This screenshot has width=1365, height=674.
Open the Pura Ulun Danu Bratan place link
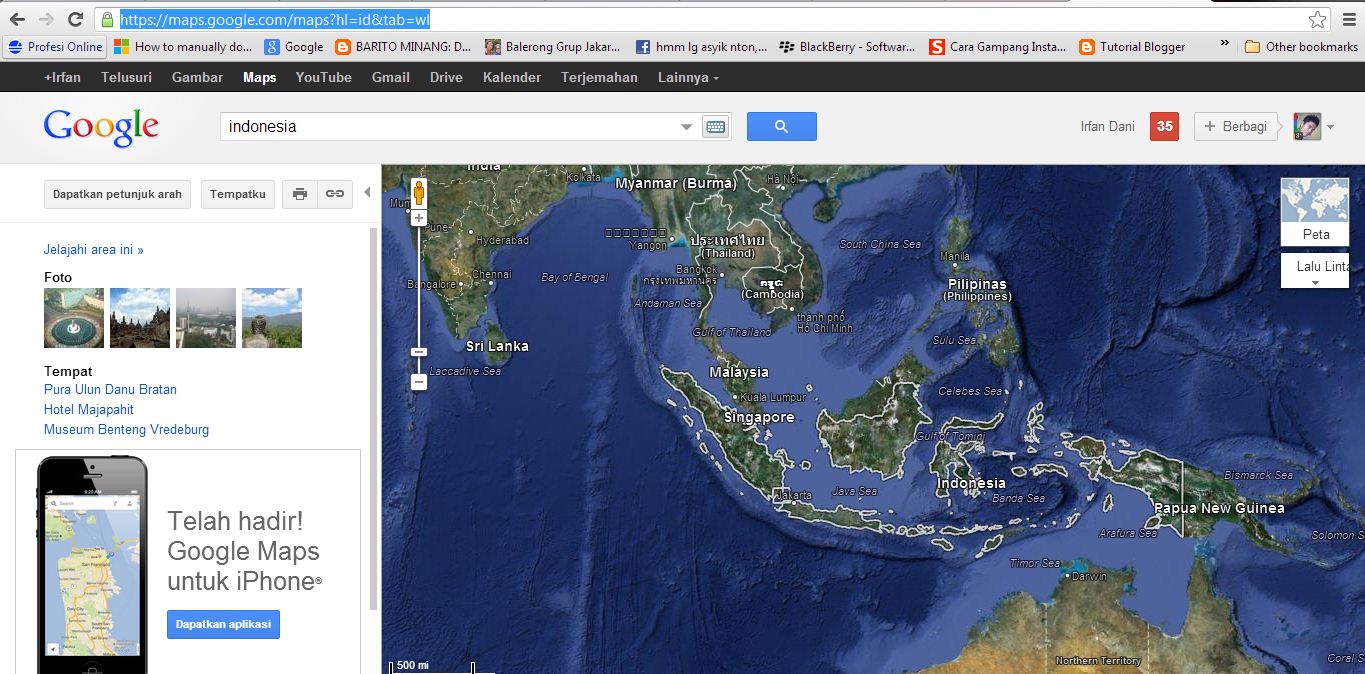click(110, 389)
